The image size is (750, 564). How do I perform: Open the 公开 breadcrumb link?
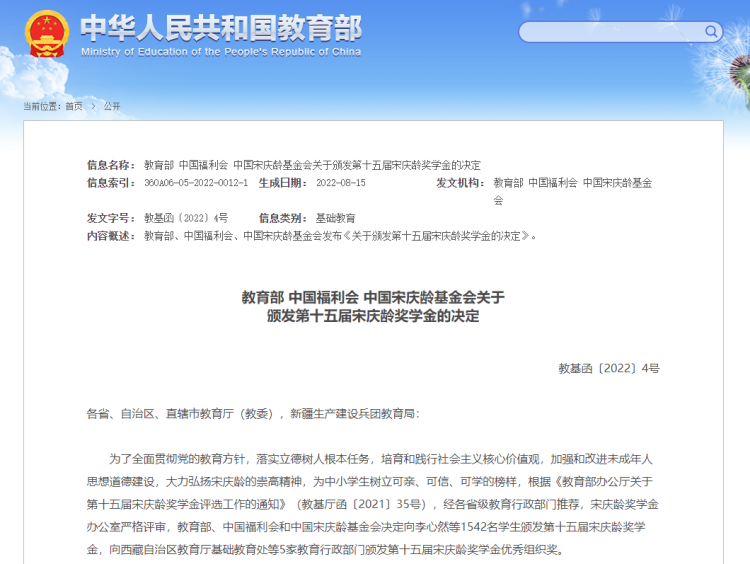(112, 106)
